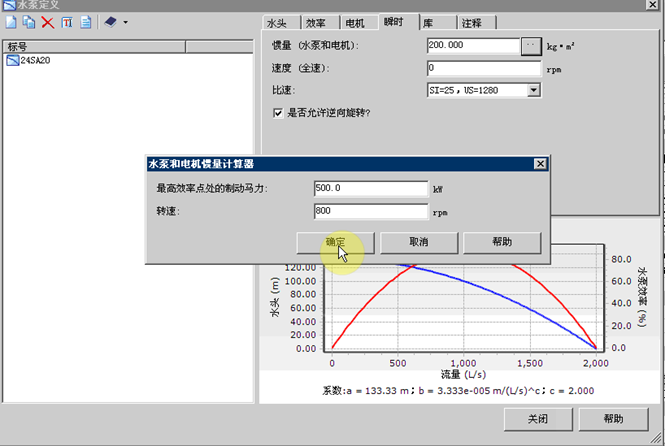Open the 电机 tab
Image resolution: width=665 pixels, height=446 pixels.
[x=355, y=22]
